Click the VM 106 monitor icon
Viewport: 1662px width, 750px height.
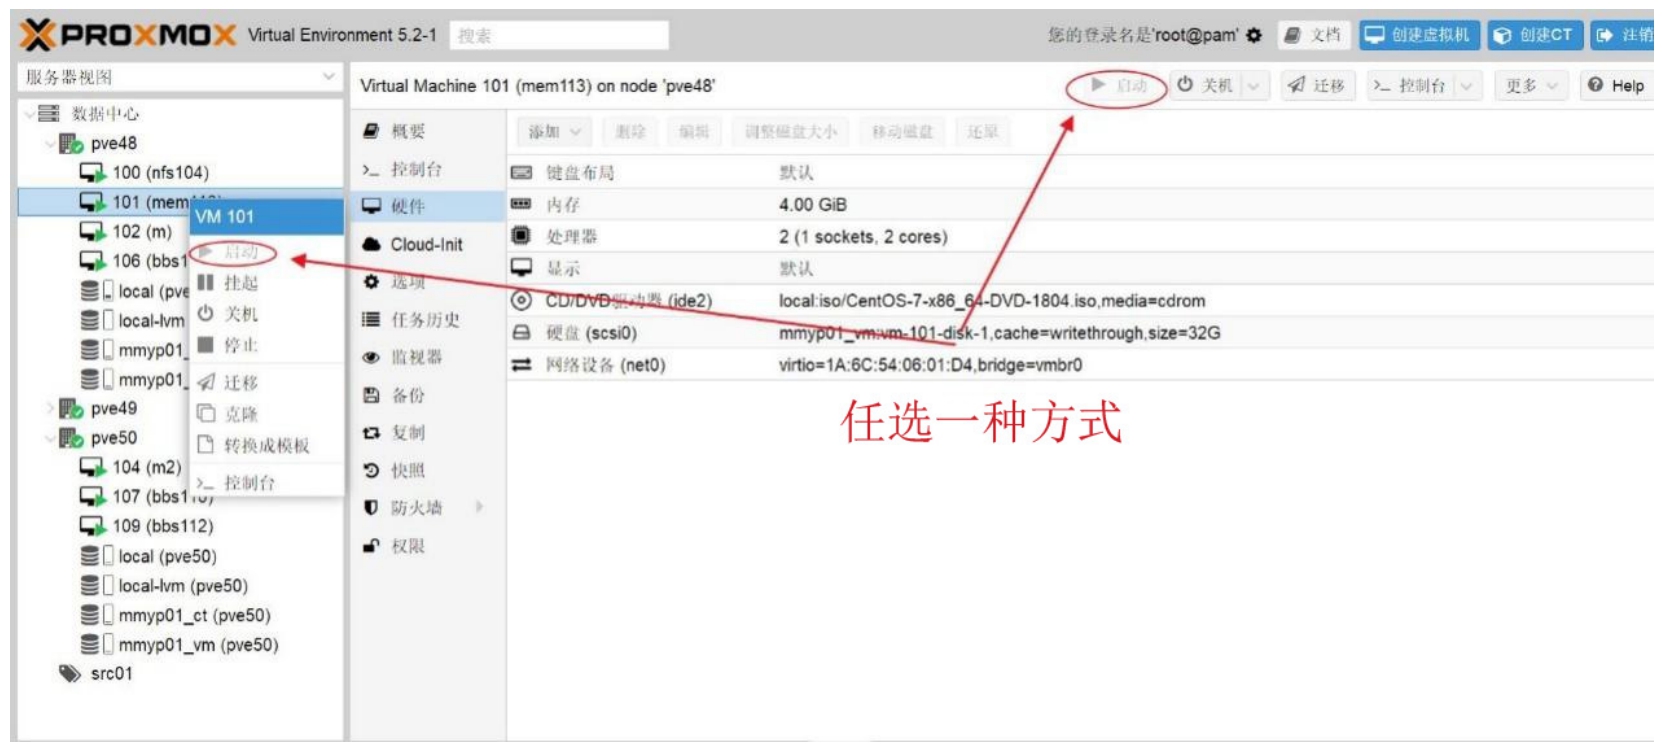point(92,261)
